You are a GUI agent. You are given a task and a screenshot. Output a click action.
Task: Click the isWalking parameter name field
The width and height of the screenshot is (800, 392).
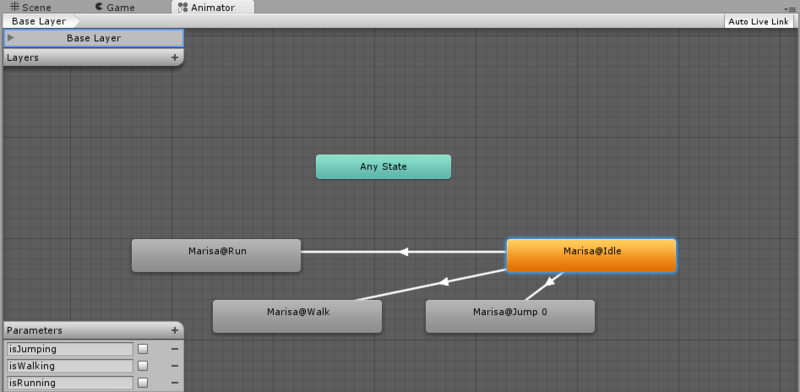point(70,366)
